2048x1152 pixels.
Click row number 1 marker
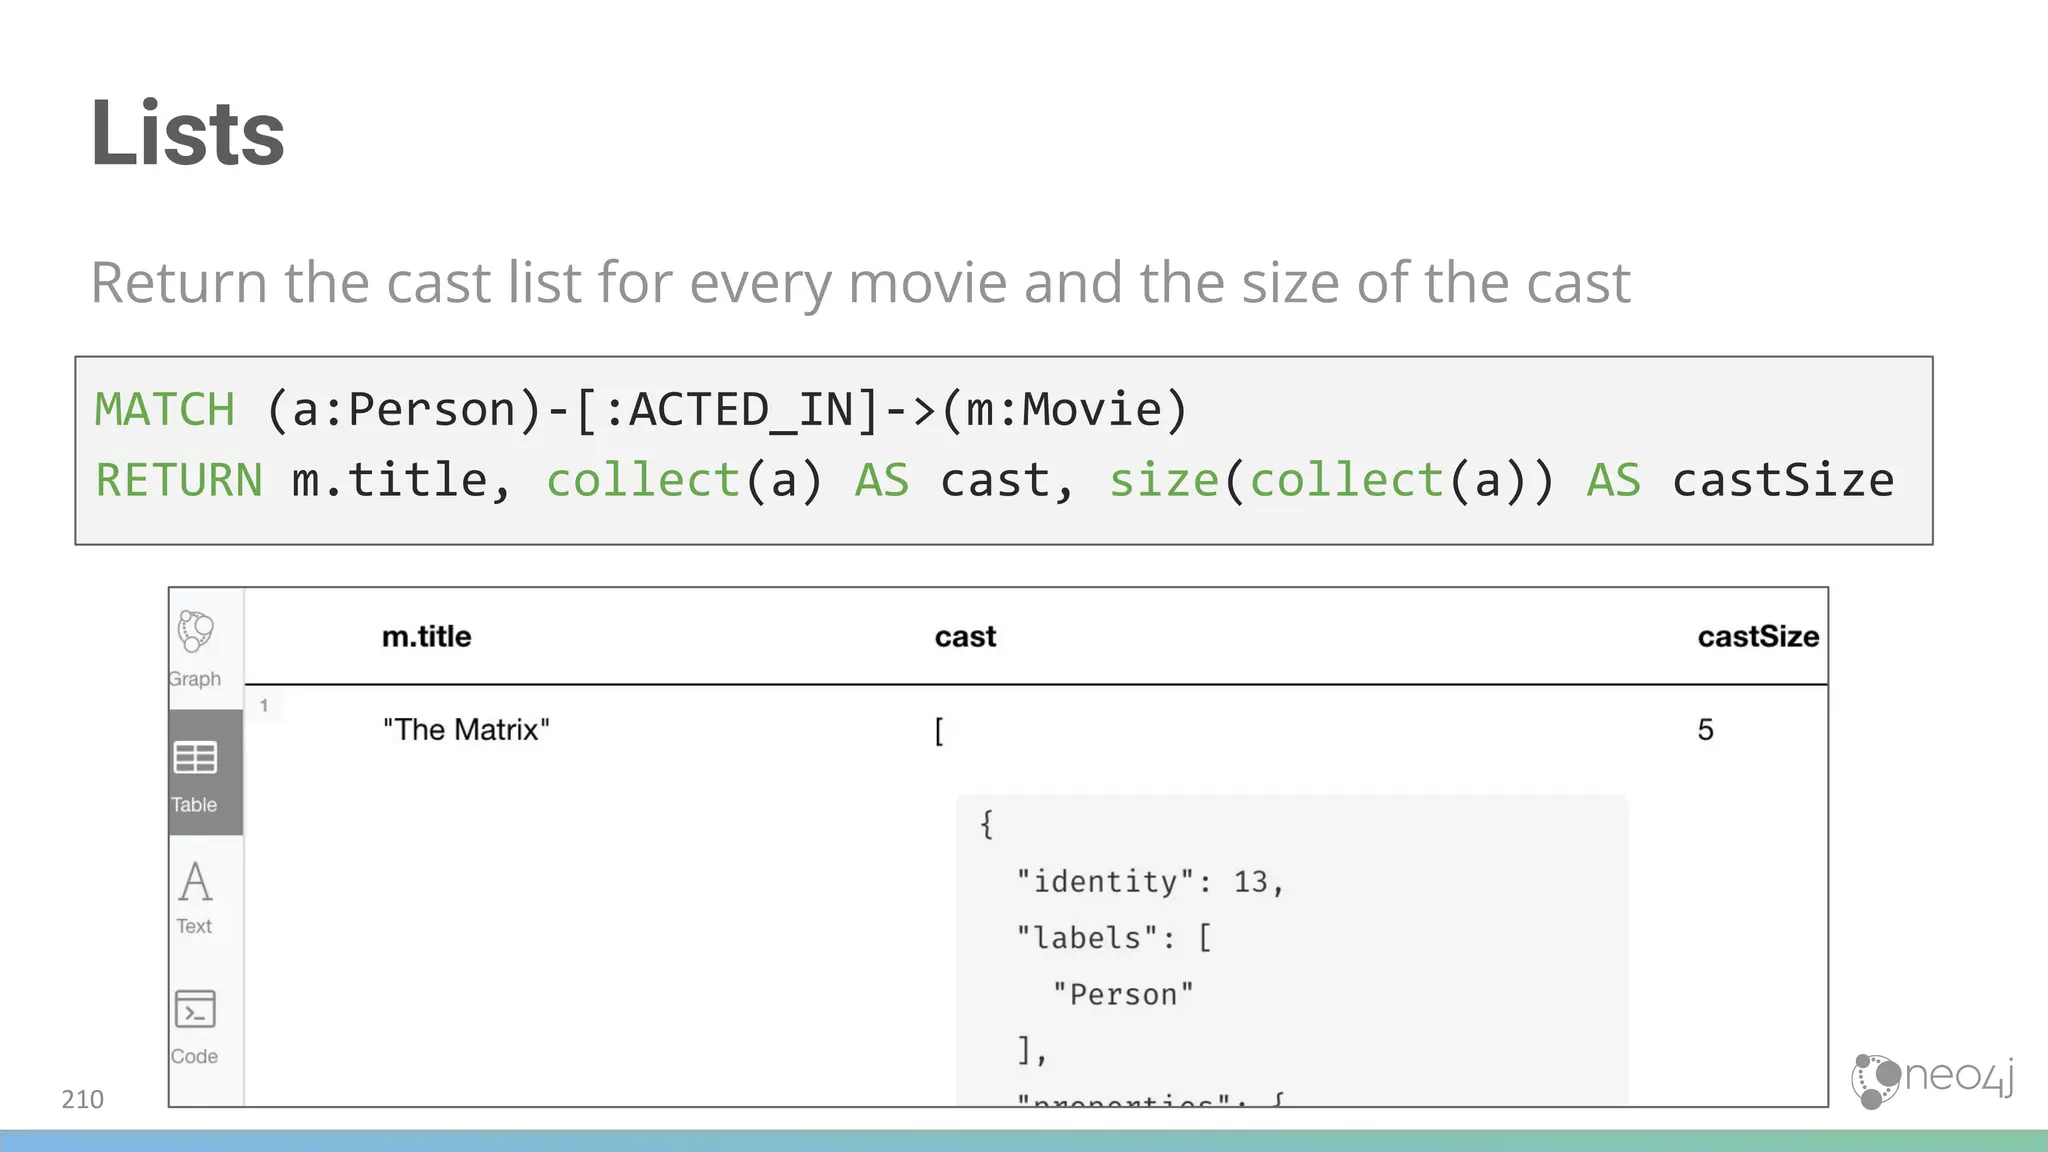tap(264, 705)
